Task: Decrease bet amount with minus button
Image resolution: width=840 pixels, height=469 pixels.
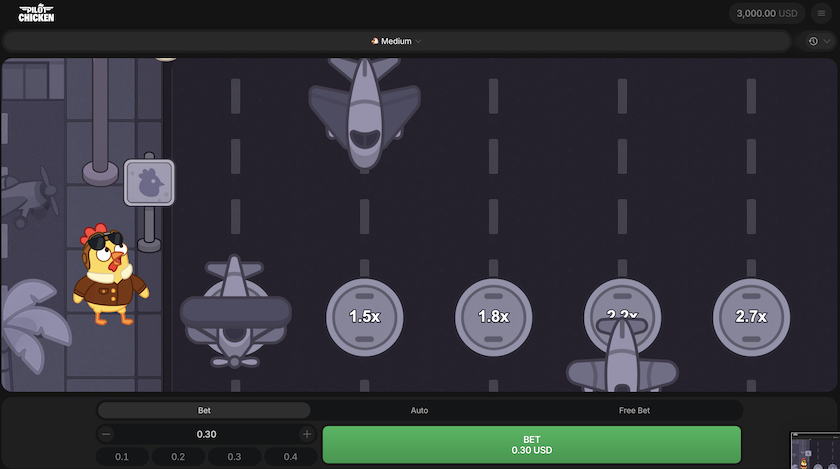Action: click(x=106, y=434)
